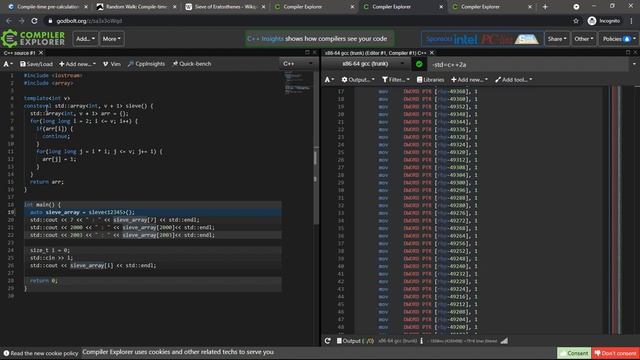The image size is (640, 360).
Task: Maximize the compiler output pane
Action: [x=628, y=53]
